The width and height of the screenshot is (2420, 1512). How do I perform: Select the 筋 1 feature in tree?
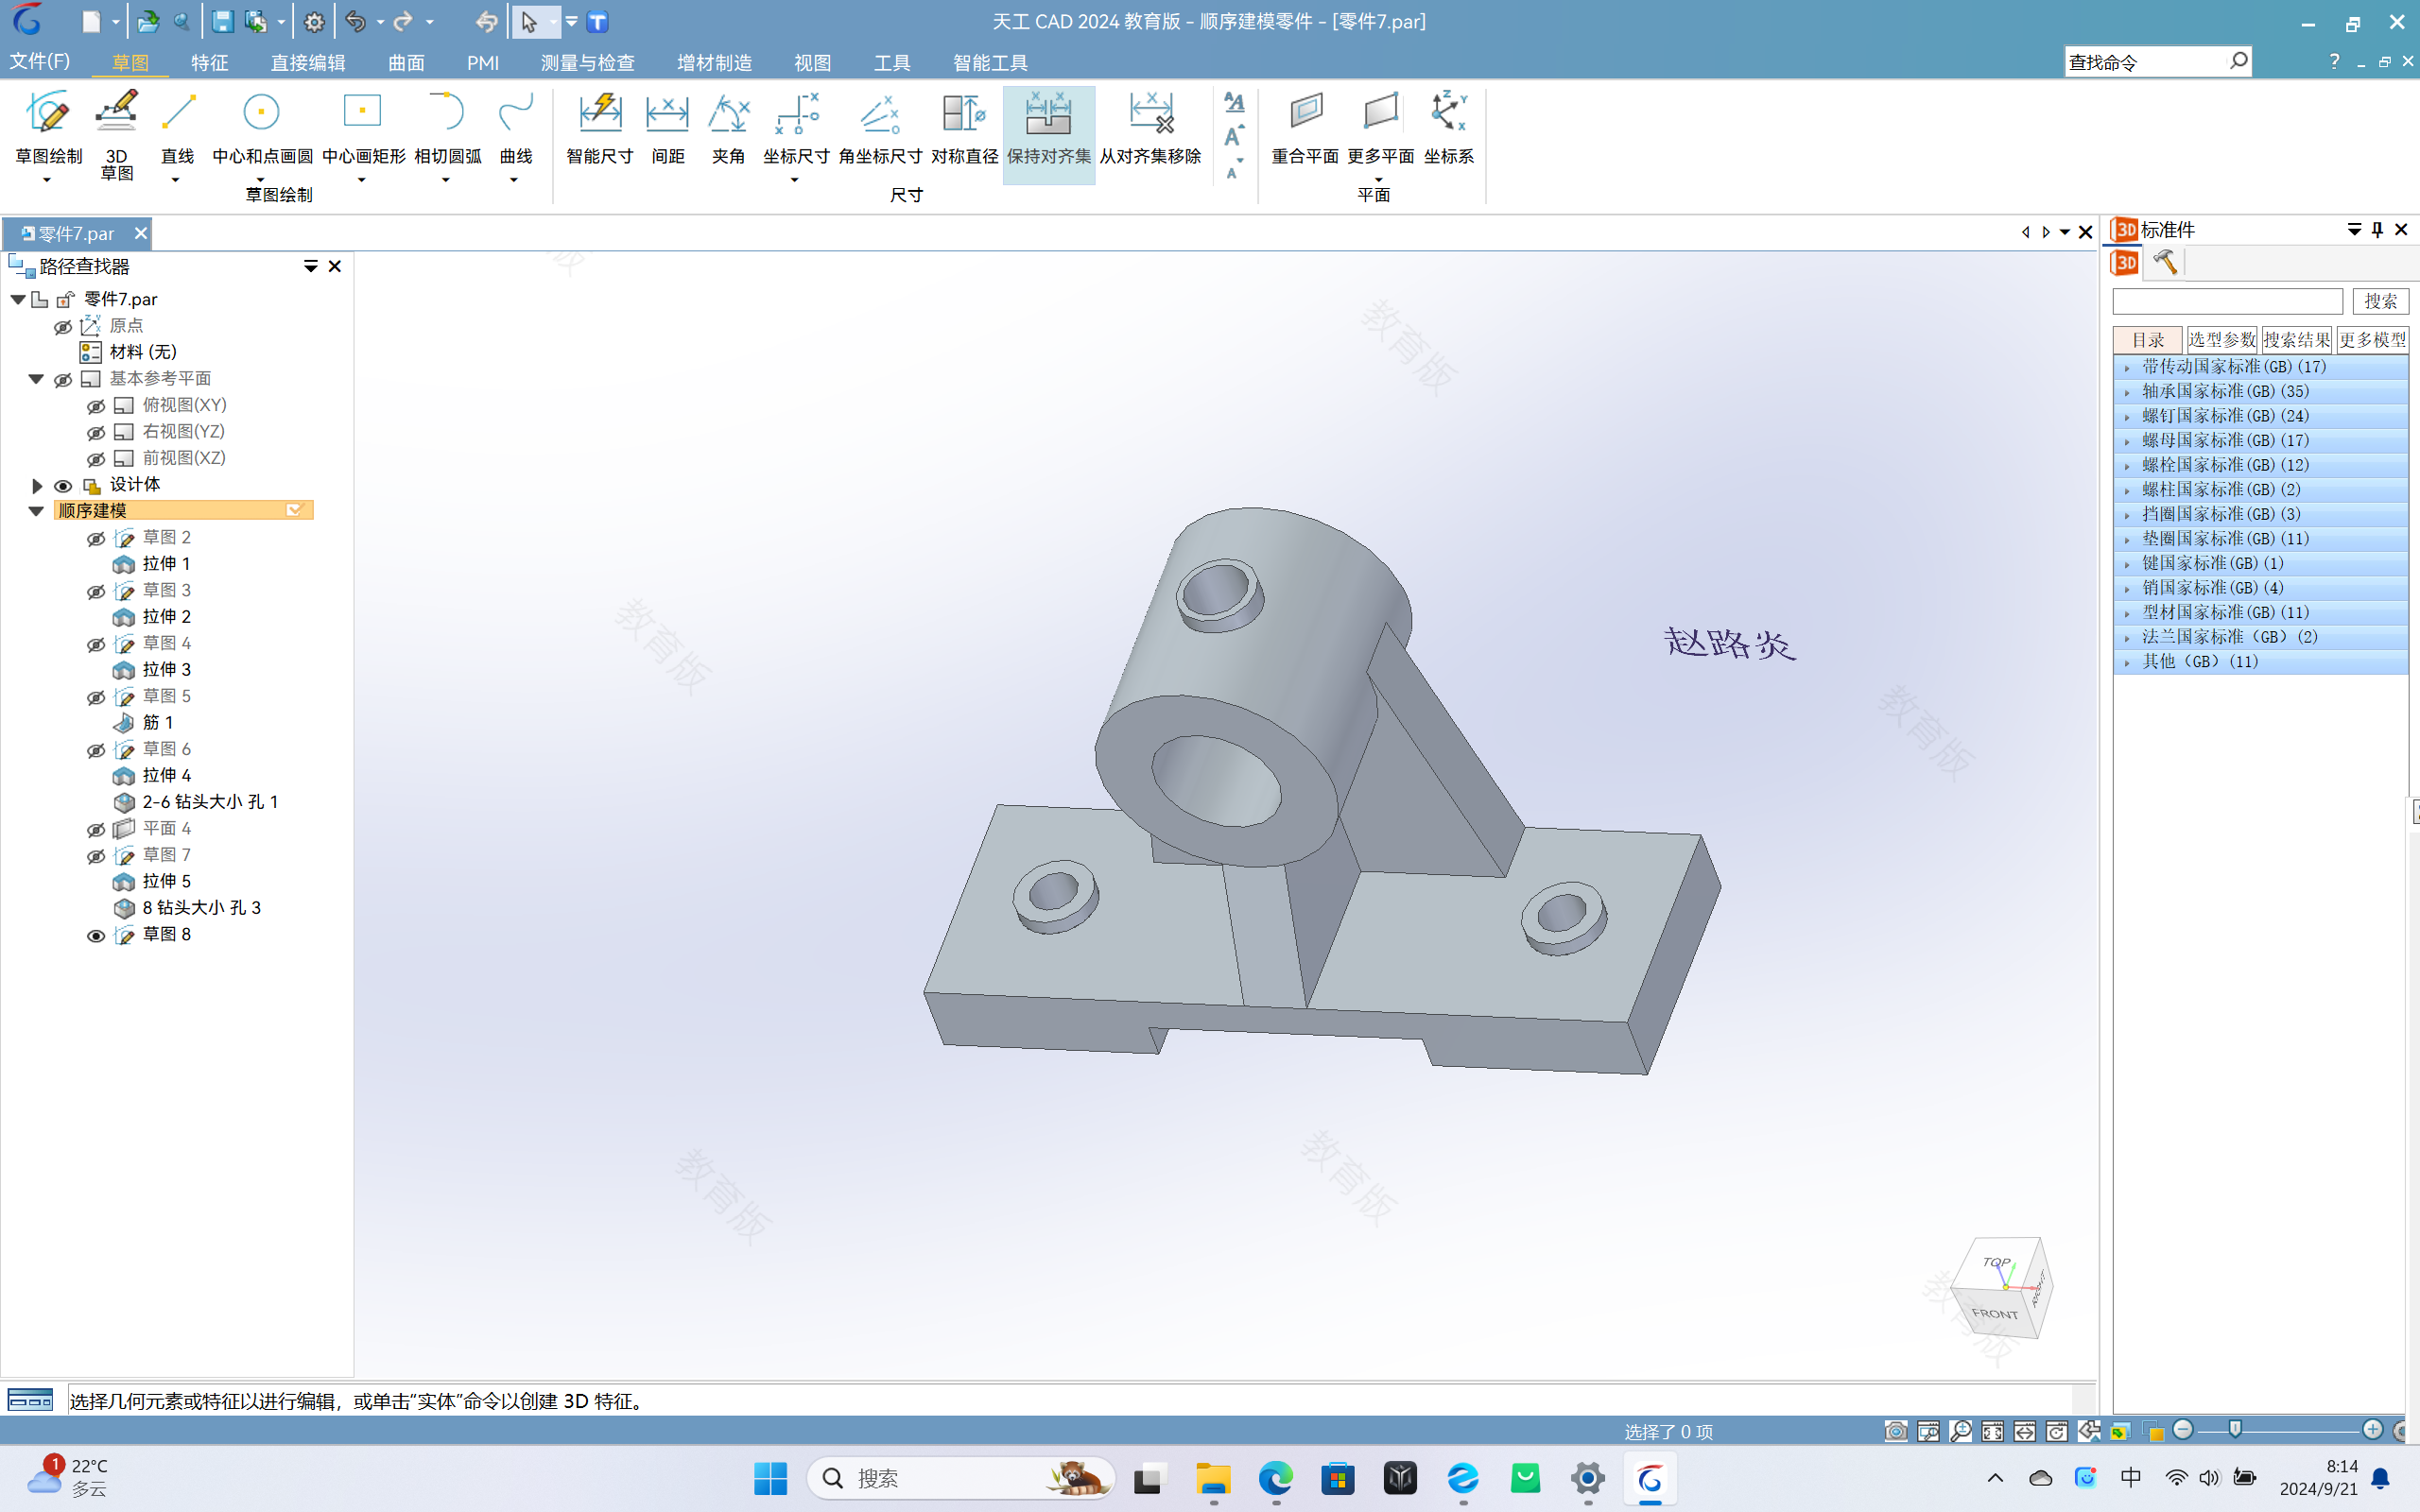(x=158, y=722)
